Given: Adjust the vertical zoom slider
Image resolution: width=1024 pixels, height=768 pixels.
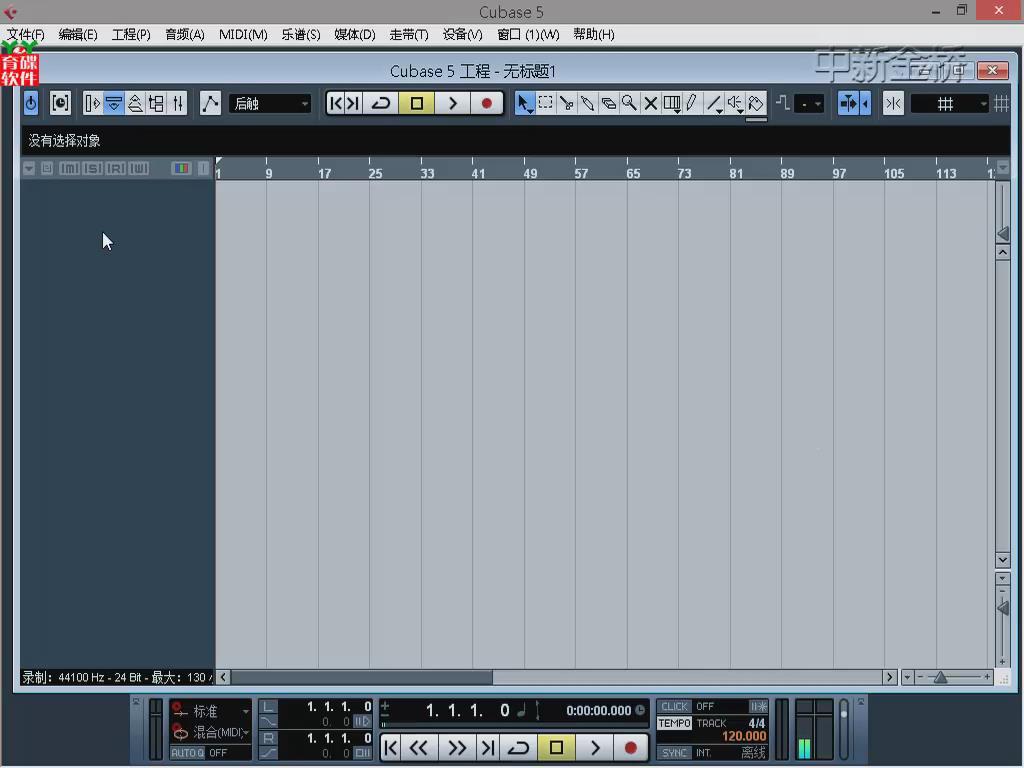Looking at the screenshot, I should tap(1003, 609).
